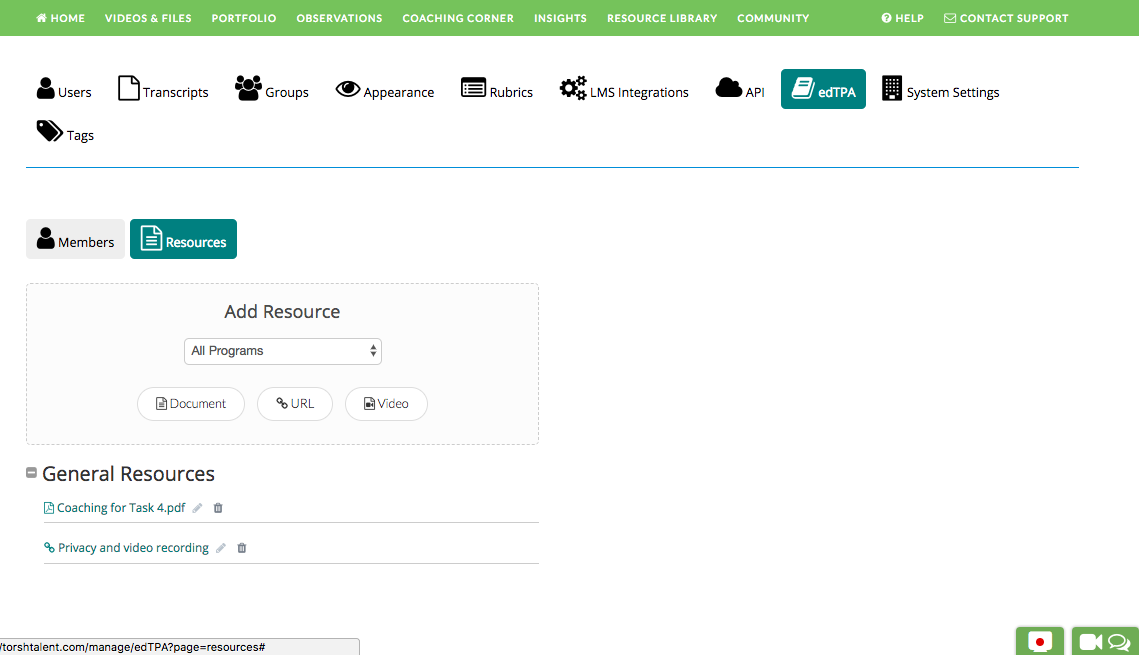Image resolution: width=1139 pixels, height=655 pixels.
Task: Add a Document resource
Action: pyautogui.click(x=191, y=404)
